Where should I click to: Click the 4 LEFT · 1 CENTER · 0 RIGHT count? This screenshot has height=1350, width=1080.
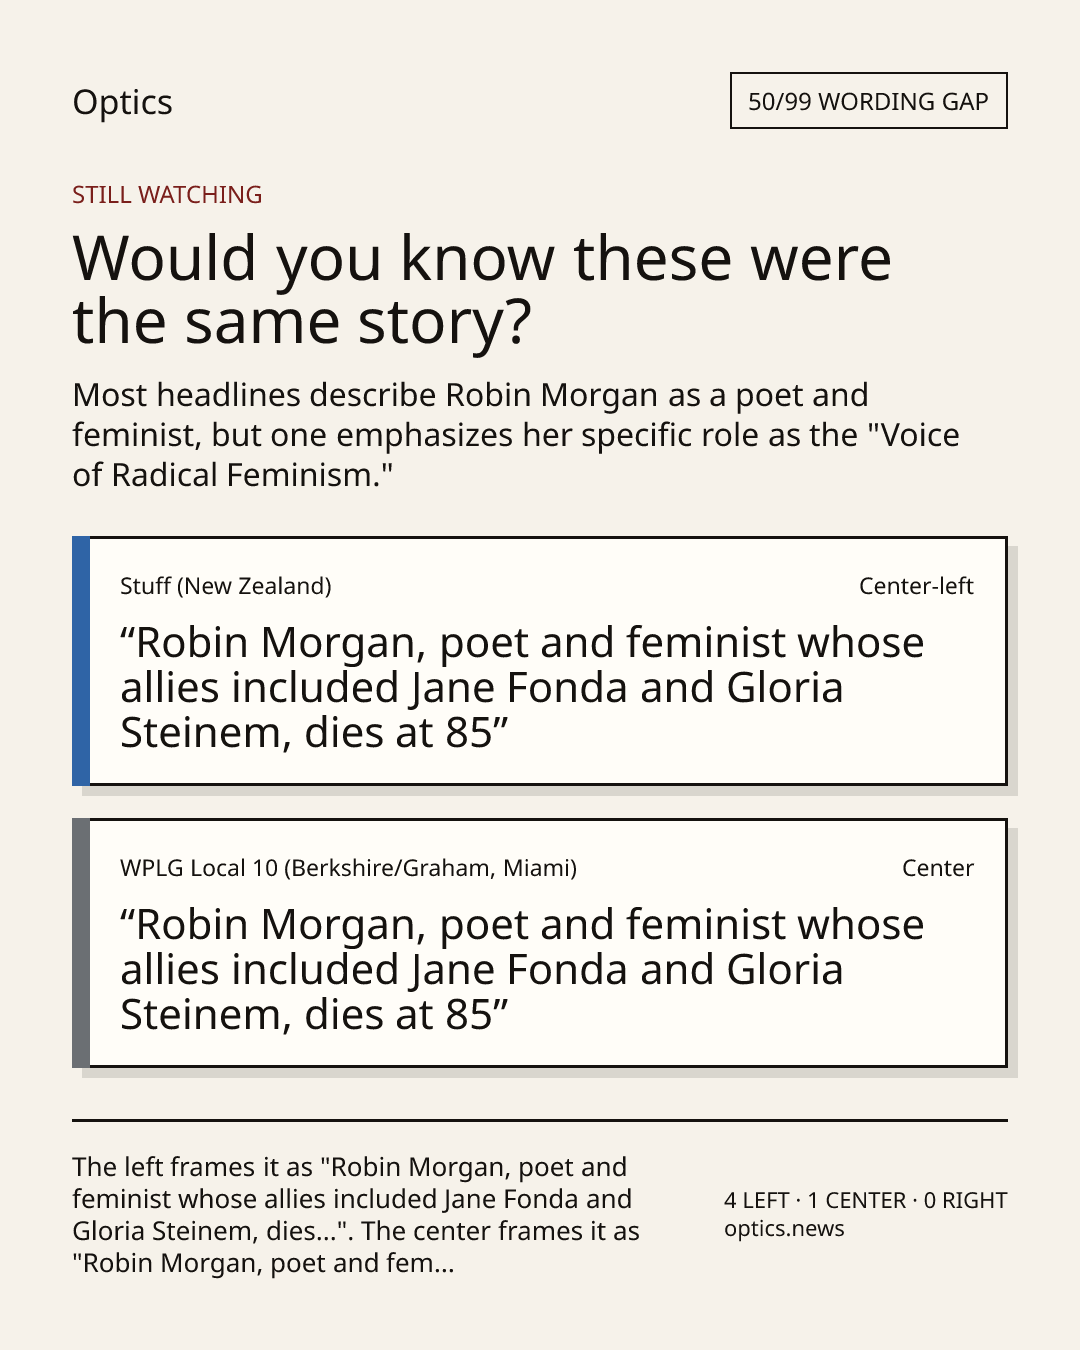coord(866,1200)
